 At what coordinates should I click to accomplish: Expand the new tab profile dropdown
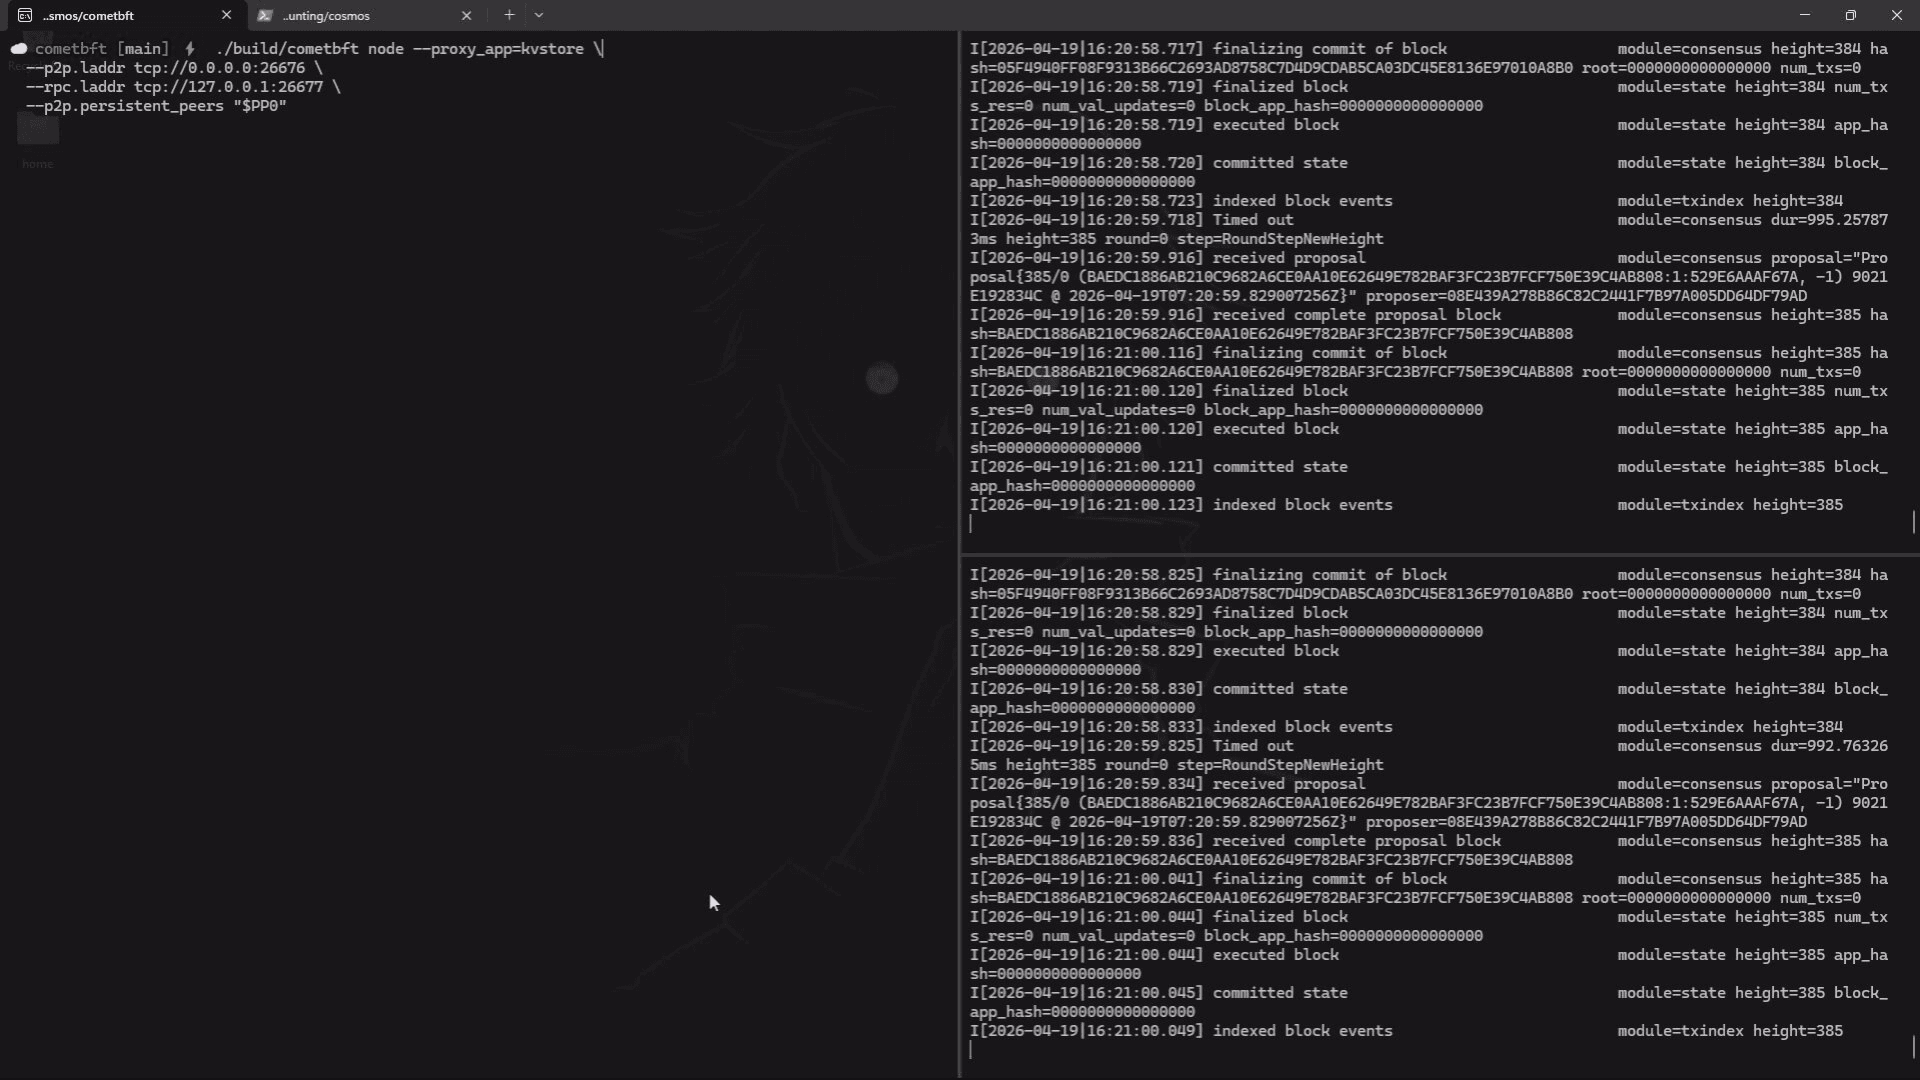539,15
